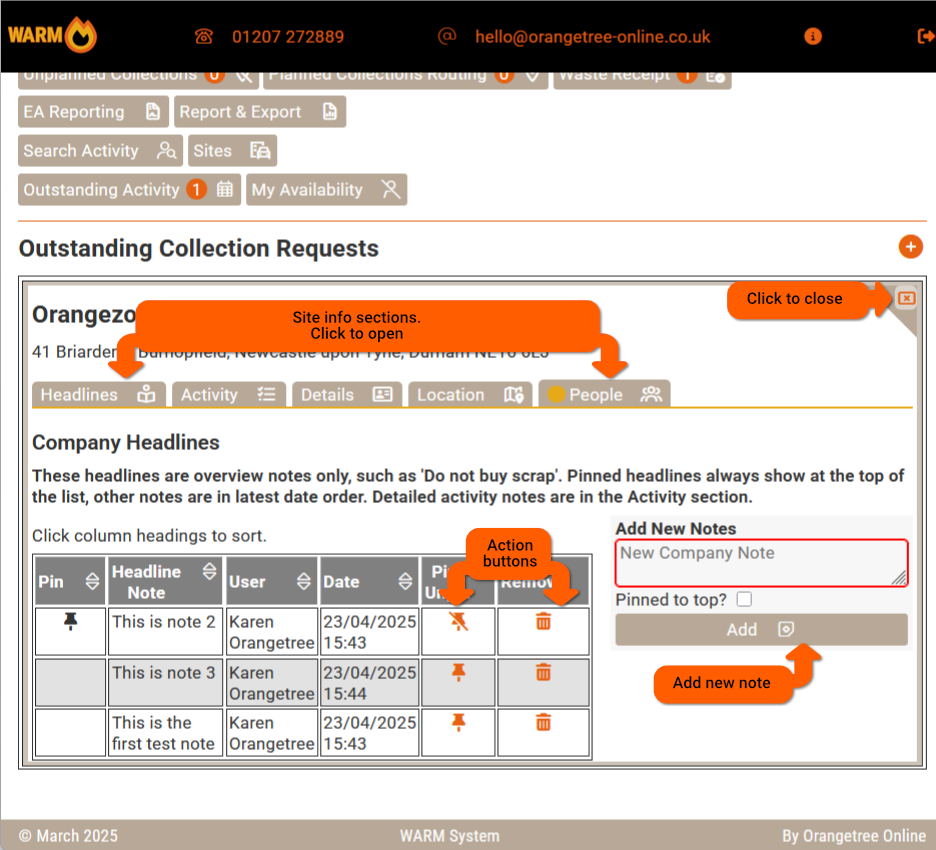Pin the 'This is the first test note' headline
This screenshot has width=936, height=850.
(x=459, y=722)
